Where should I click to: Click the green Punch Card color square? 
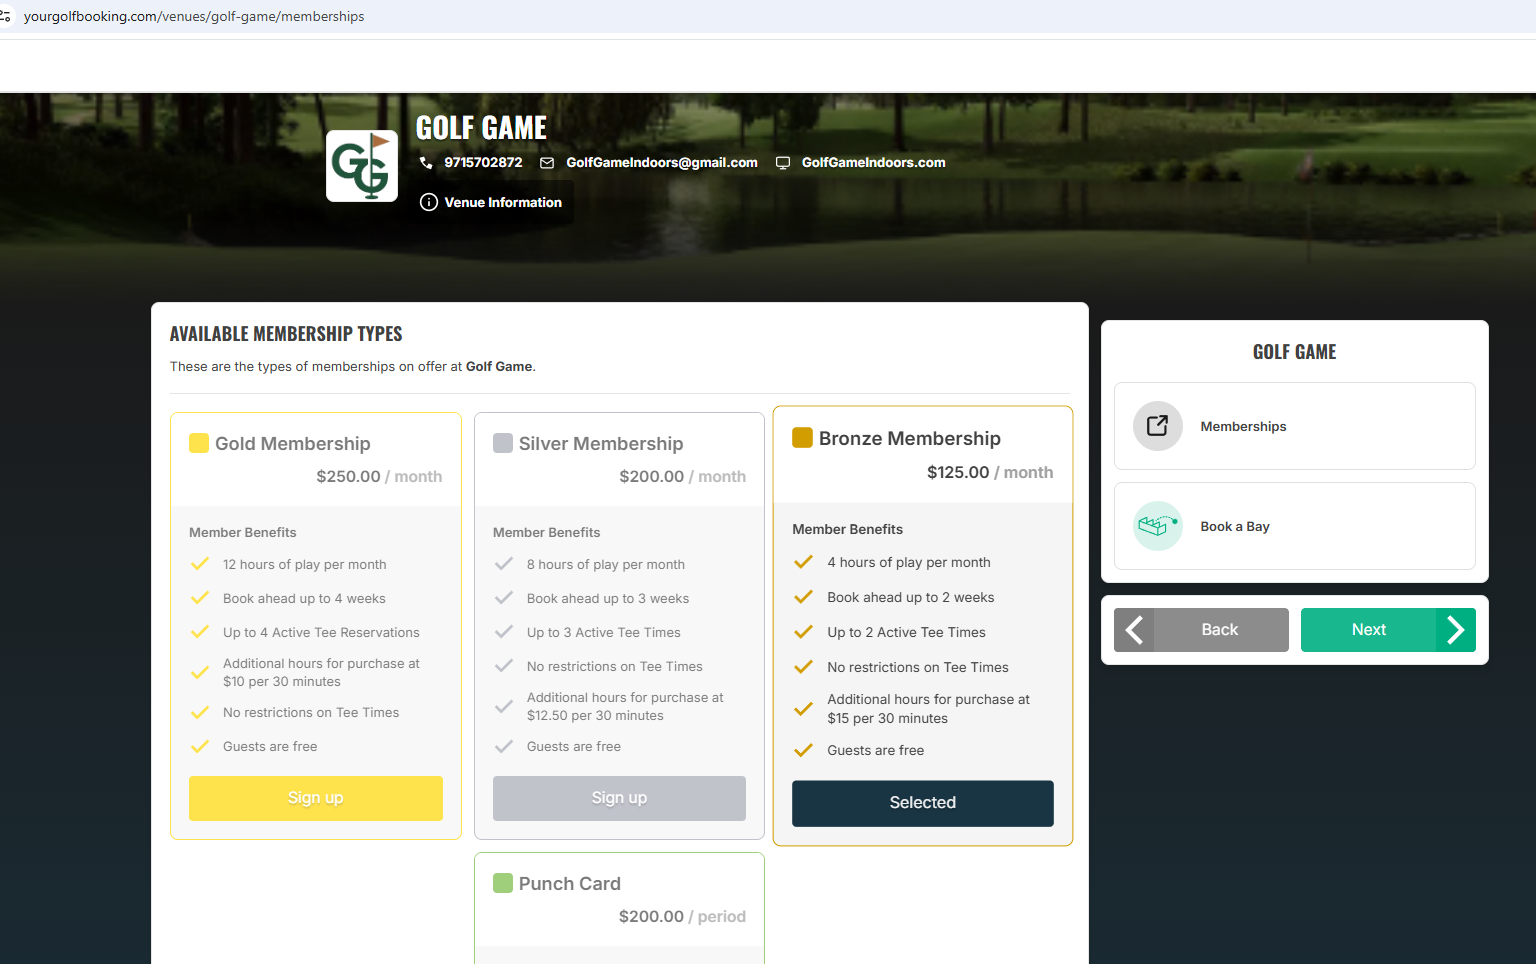coord(503,883)
